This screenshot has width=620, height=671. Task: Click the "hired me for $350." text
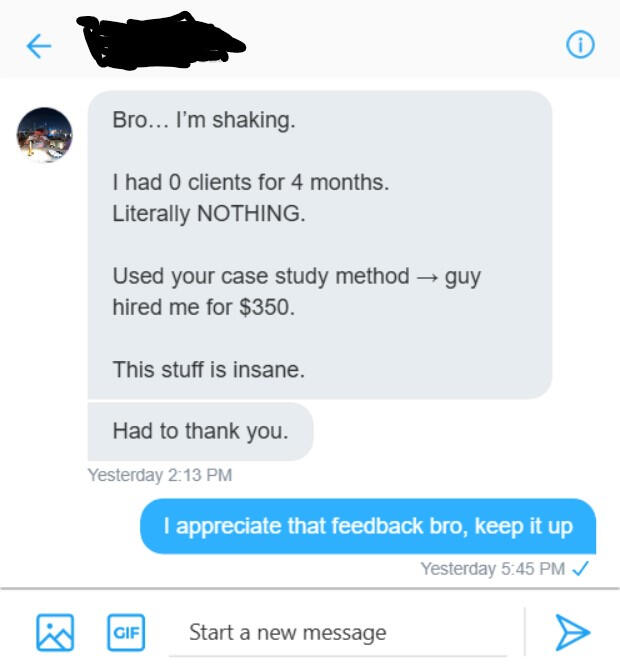point(204,307)
